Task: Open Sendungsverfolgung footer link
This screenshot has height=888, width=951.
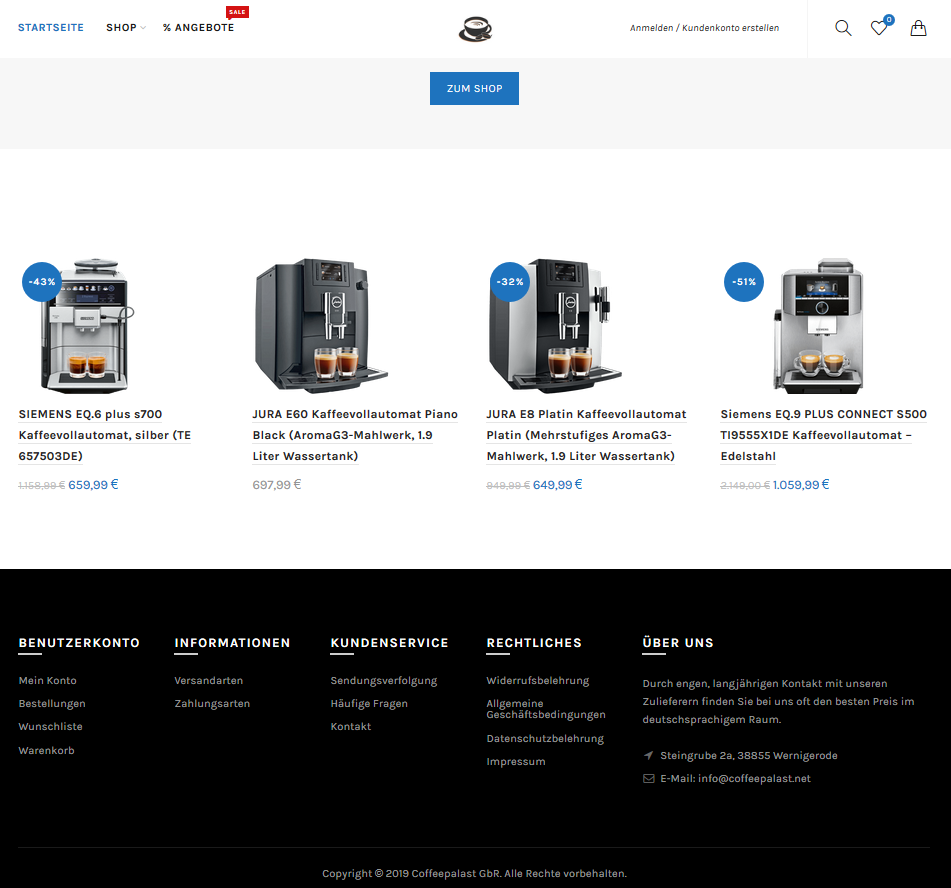Action: coord(384,681)
